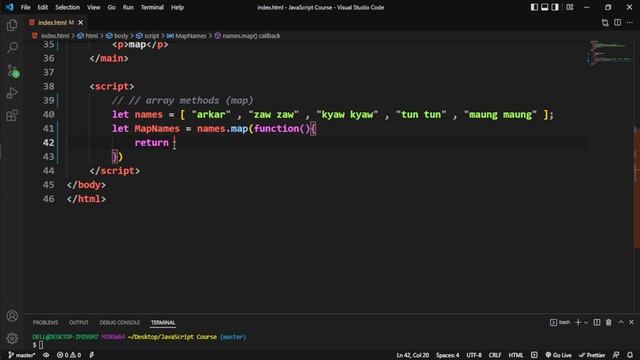
Task: Open the Run menu
Action: coord(128,7)
